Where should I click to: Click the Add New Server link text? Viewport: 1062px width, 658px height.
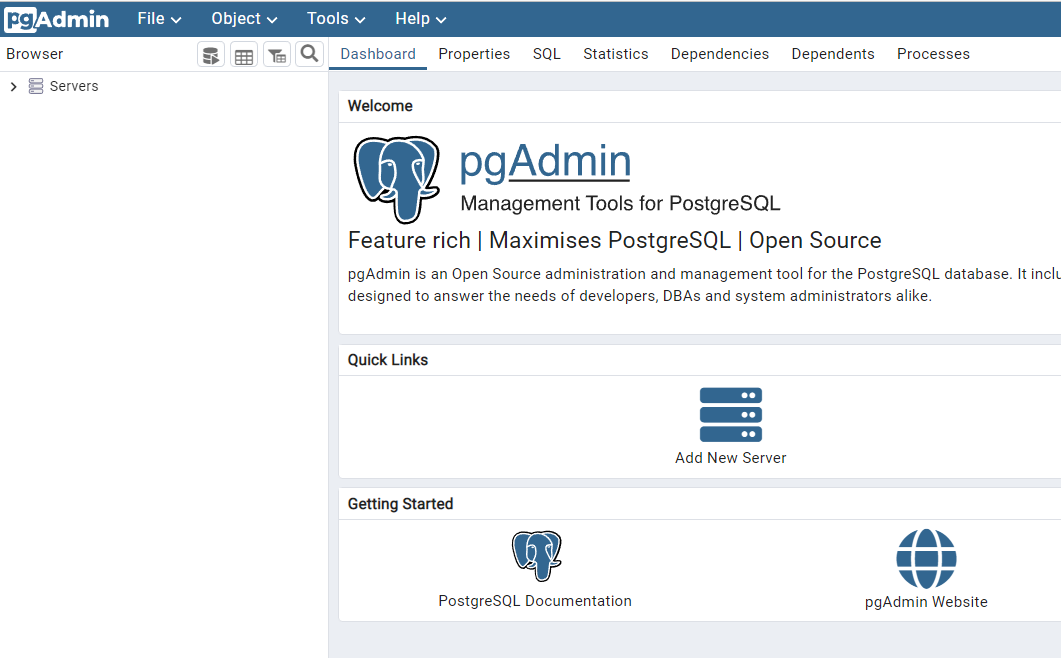pyautogui.click(x=731, y=458)
